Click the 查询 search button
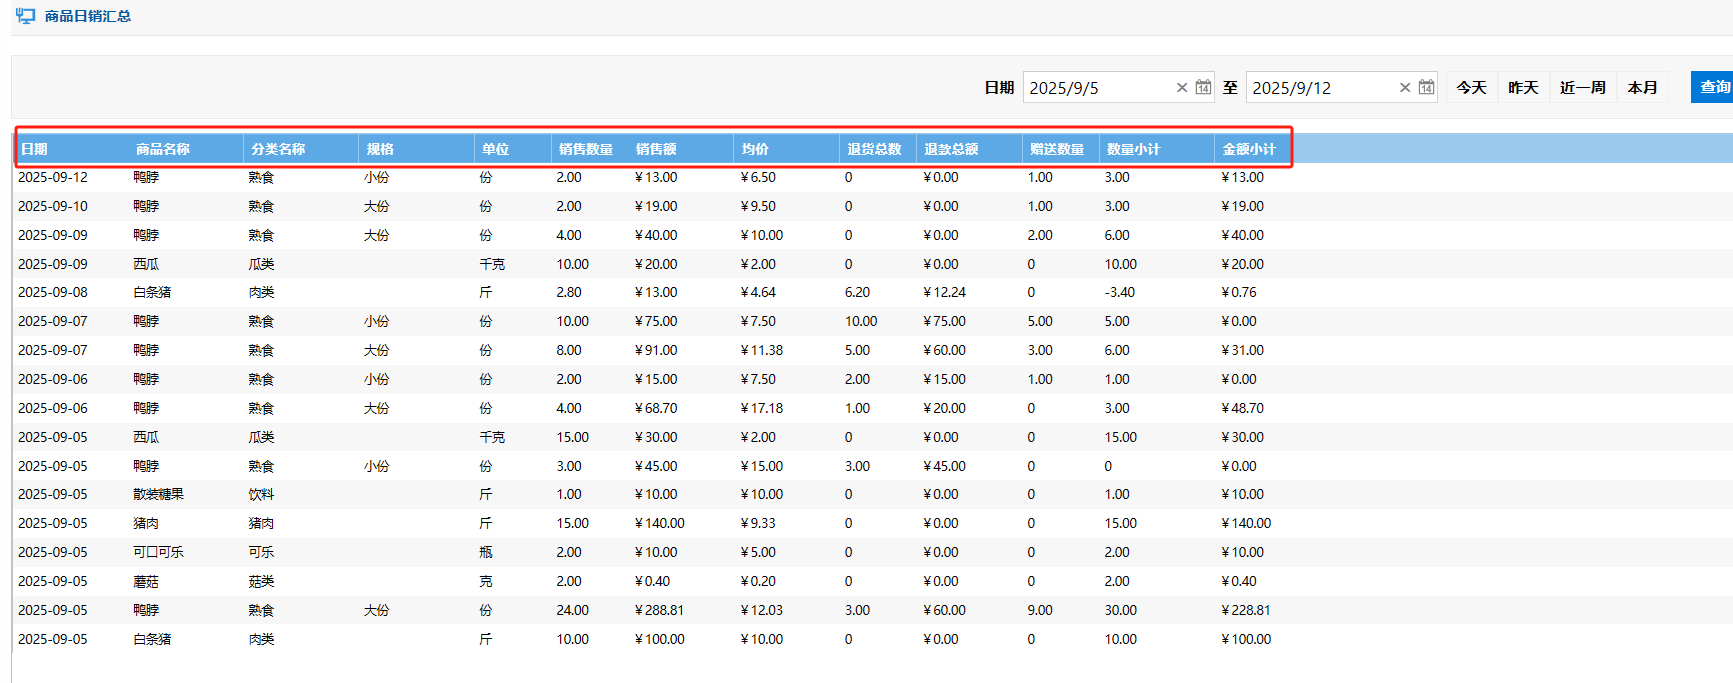The image size is (1733, 683). click(1713, 87)
